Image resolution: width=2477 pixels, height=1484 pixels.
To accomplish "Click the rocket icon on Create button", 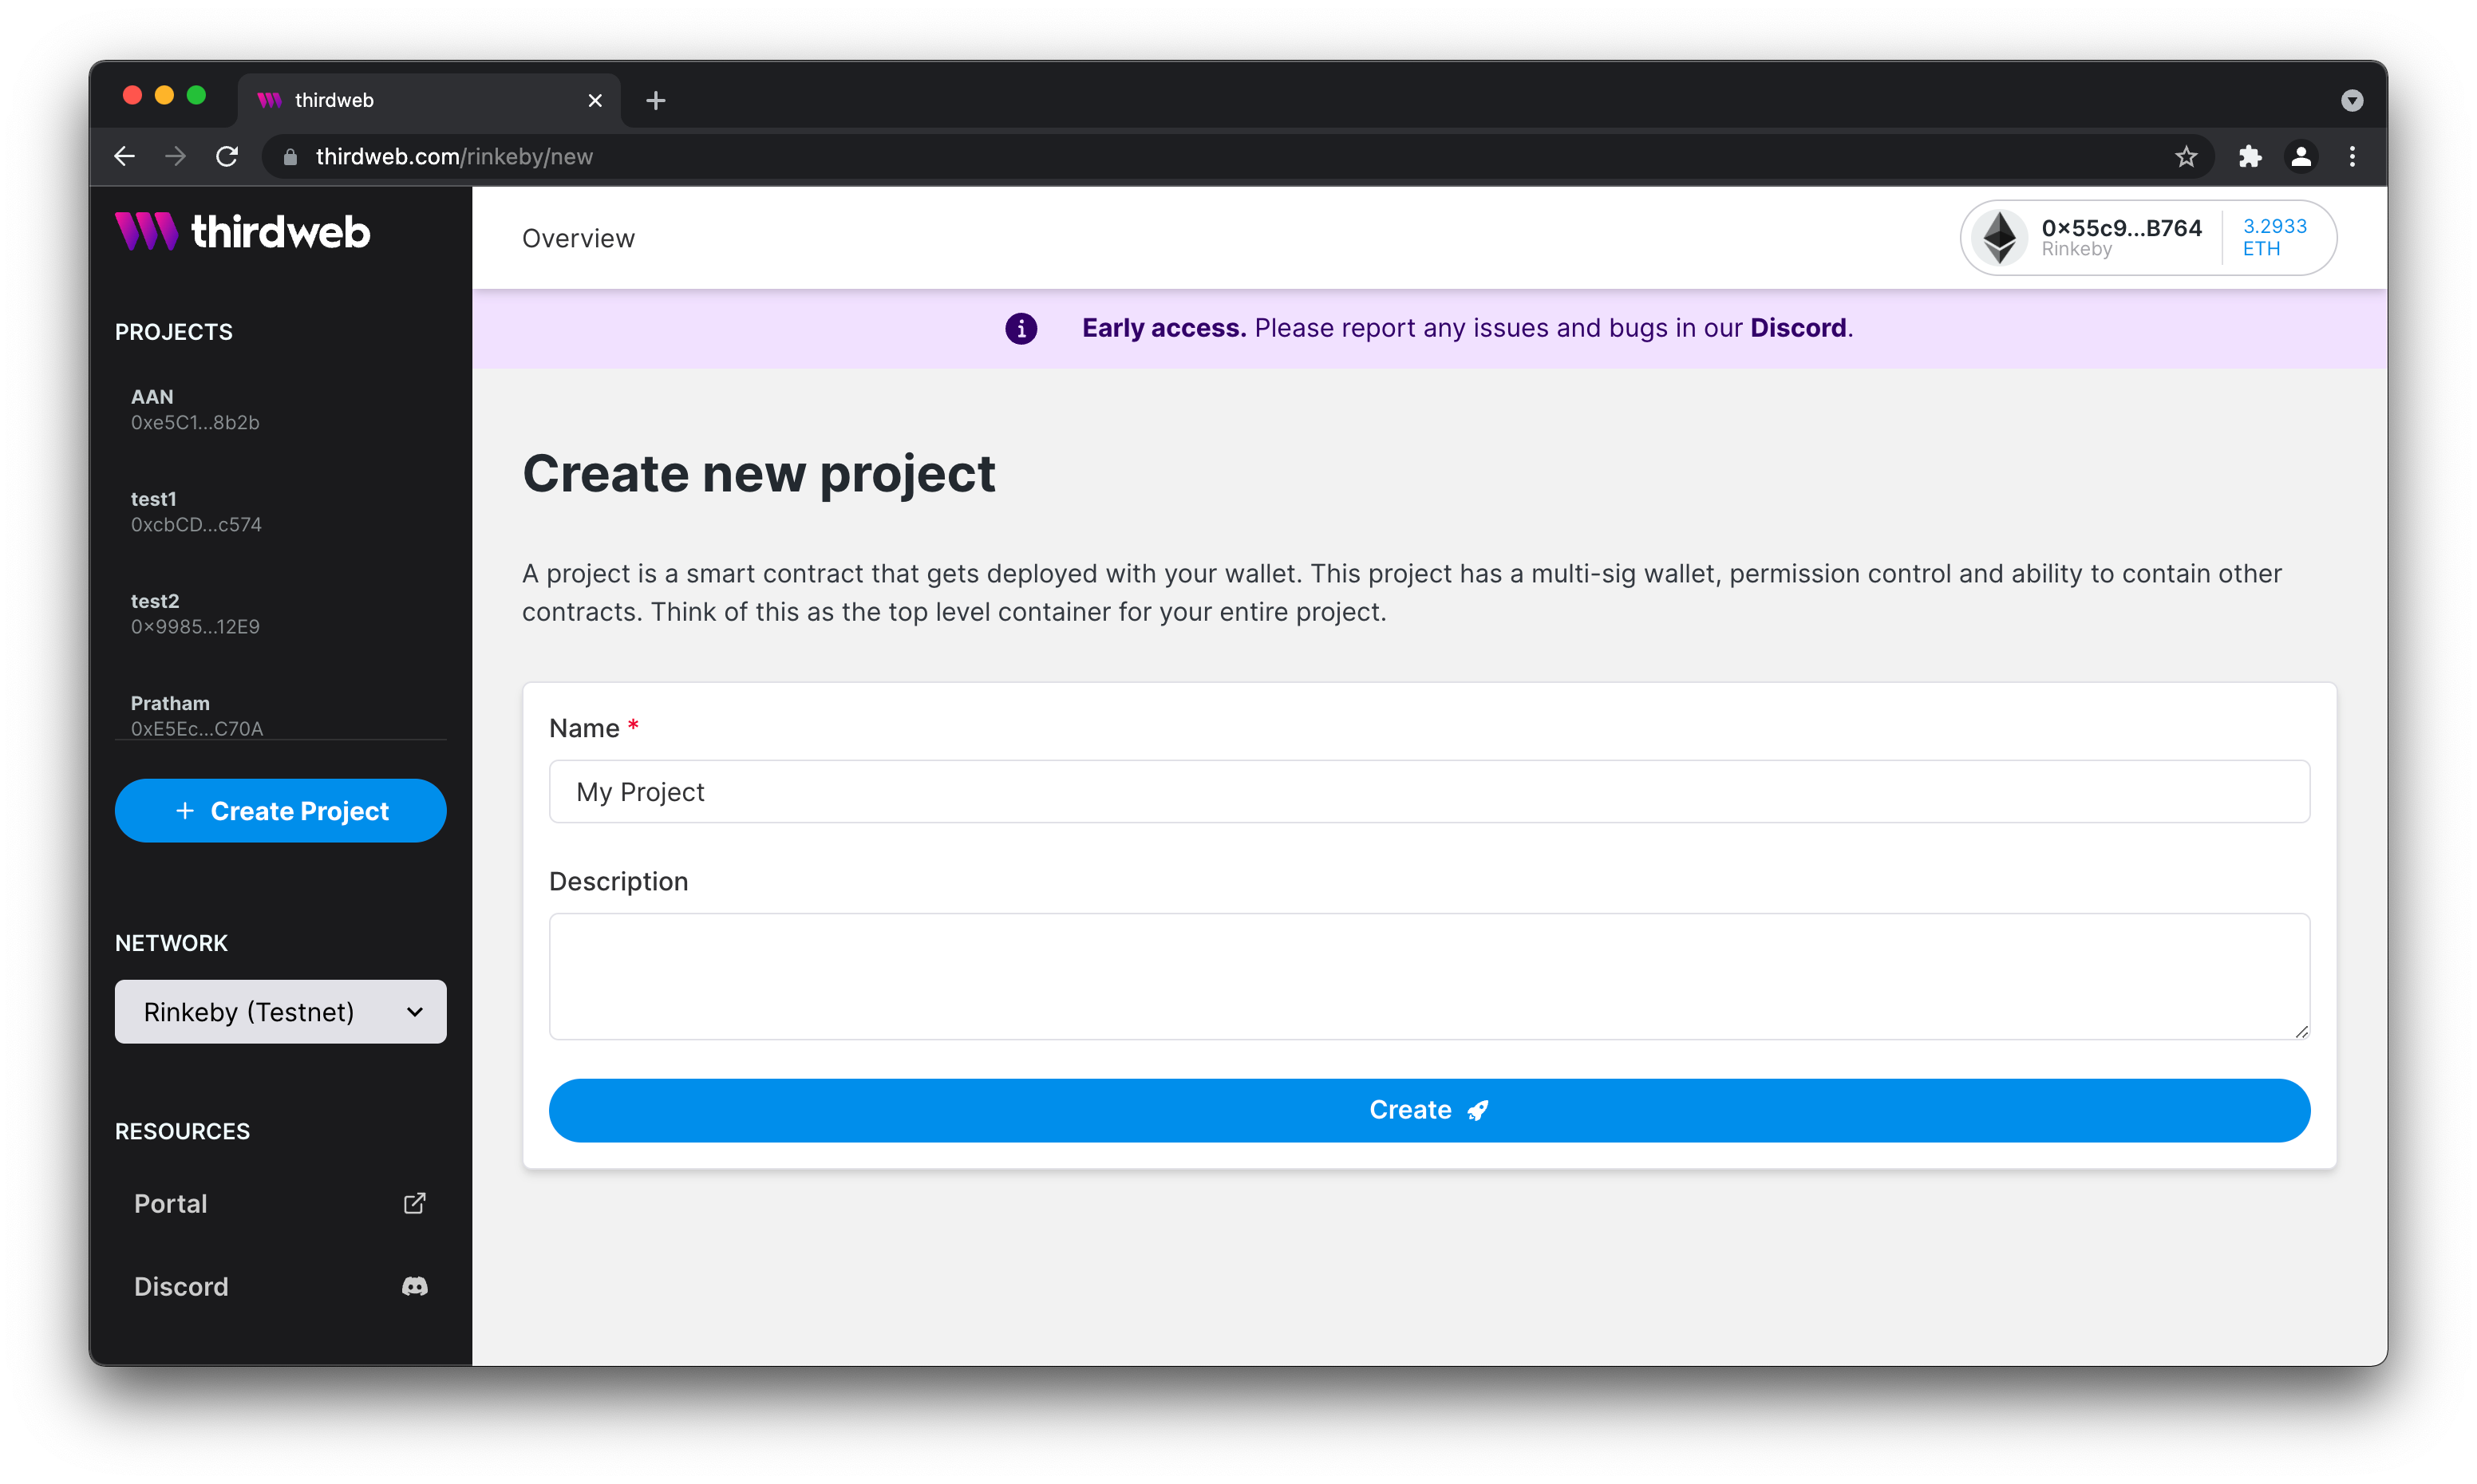I will point(1477,1110).
